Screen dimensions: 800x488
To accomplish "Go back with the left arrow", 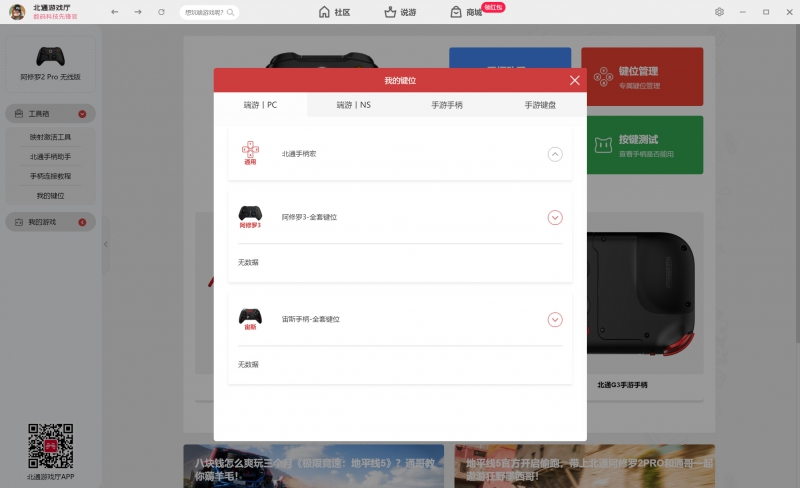I will pyautogui.click(x=114, y=12).
